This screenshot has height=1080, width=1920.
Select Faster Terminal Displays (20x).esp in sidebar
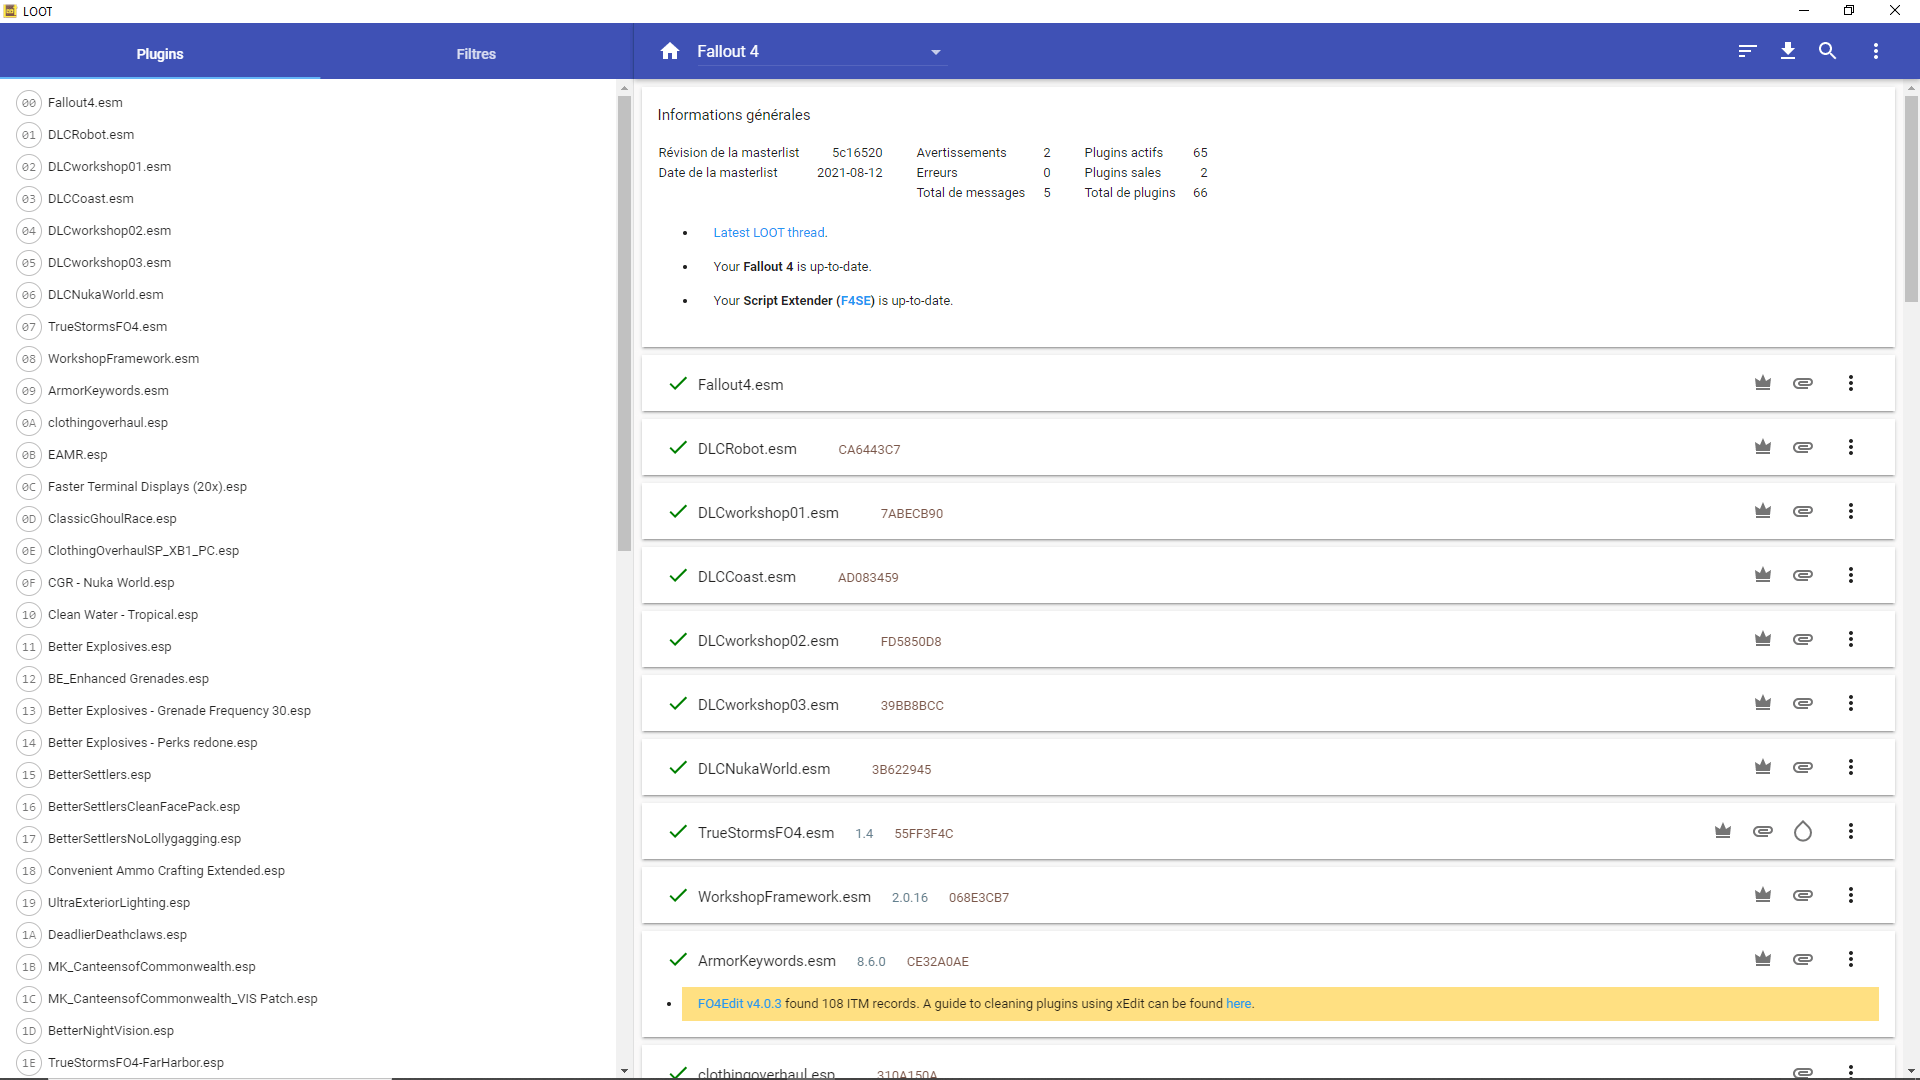click(310, 487)
